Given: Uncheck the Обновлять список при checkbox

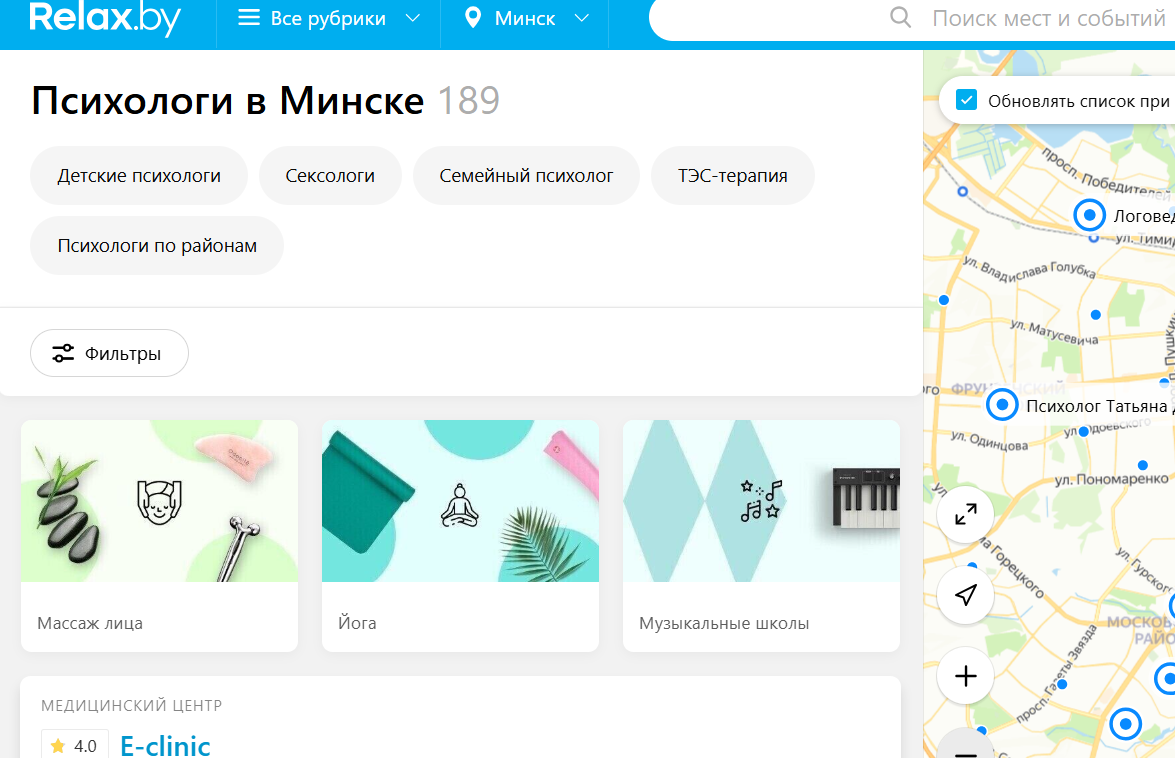Looking at the screenshot, I should pos(967,100).
